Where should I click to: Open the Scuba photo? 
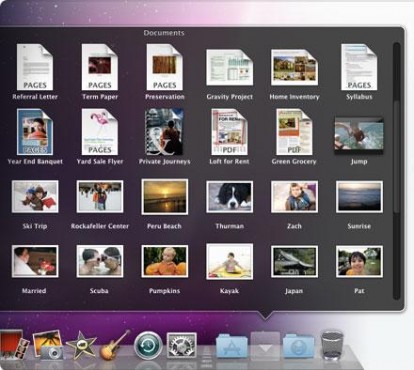click(100, 261)
